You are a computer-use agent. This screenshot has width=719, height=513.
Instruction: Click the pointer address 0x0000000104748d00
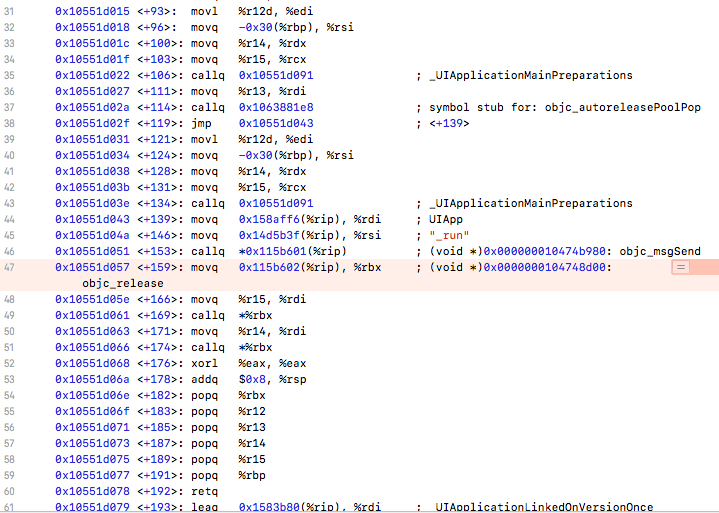[545, 267]
